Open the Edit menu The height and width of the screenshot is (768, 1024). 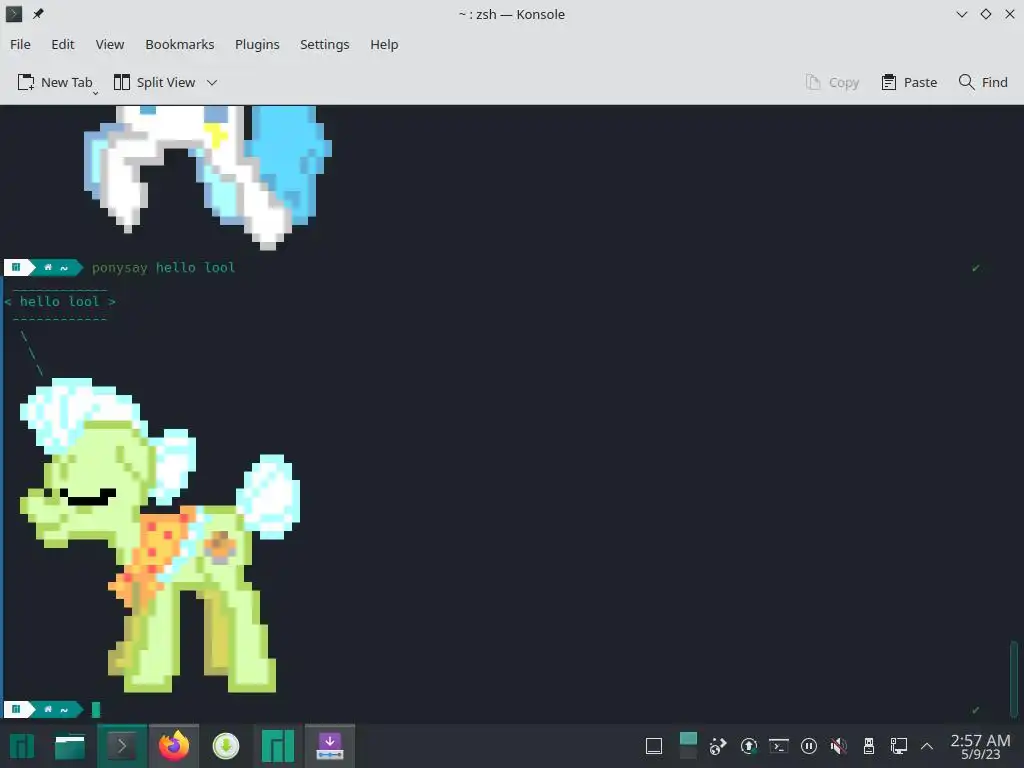[63, 44]
